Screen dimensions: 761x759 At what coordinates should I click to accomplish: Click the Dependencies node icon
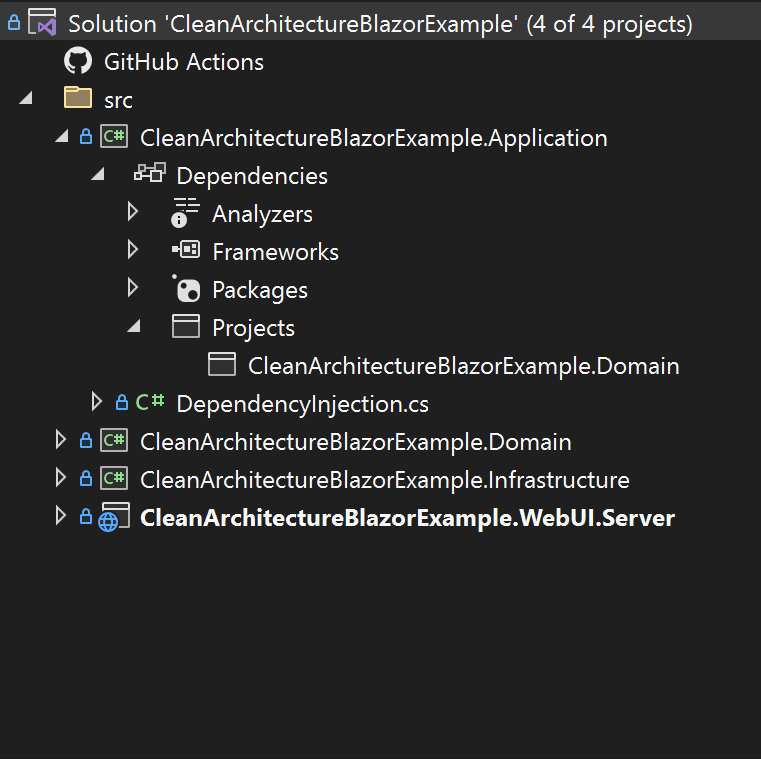pos(150,173)
